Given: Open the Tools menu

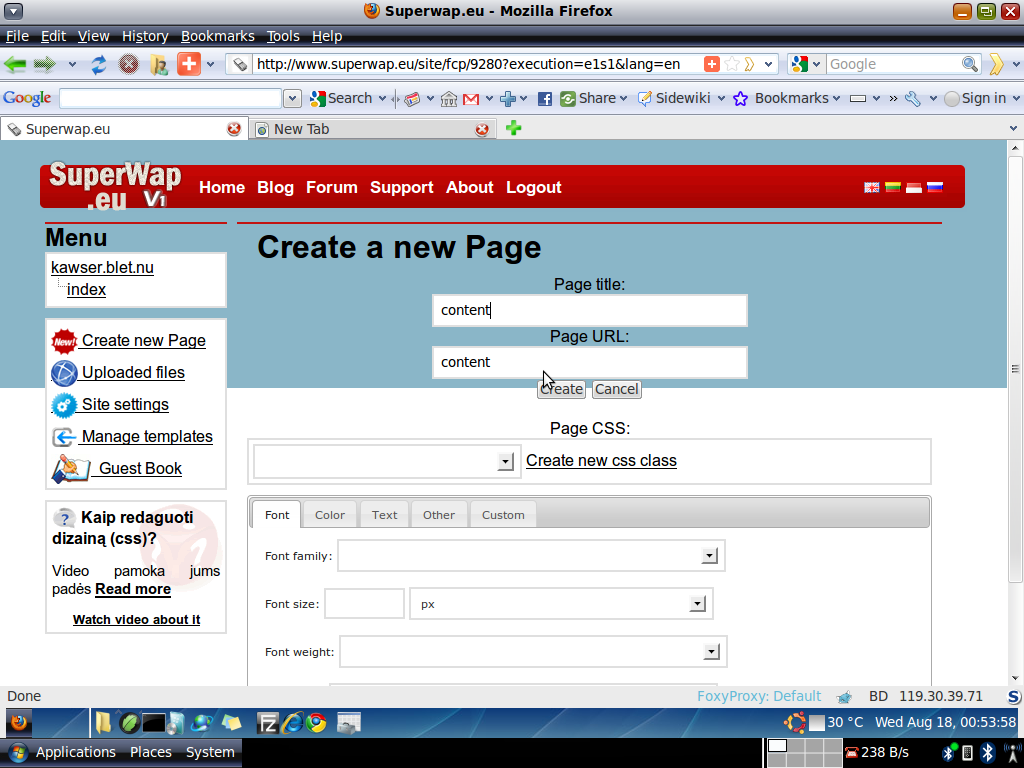Looking at the screenshot, I should click(283, 36).
